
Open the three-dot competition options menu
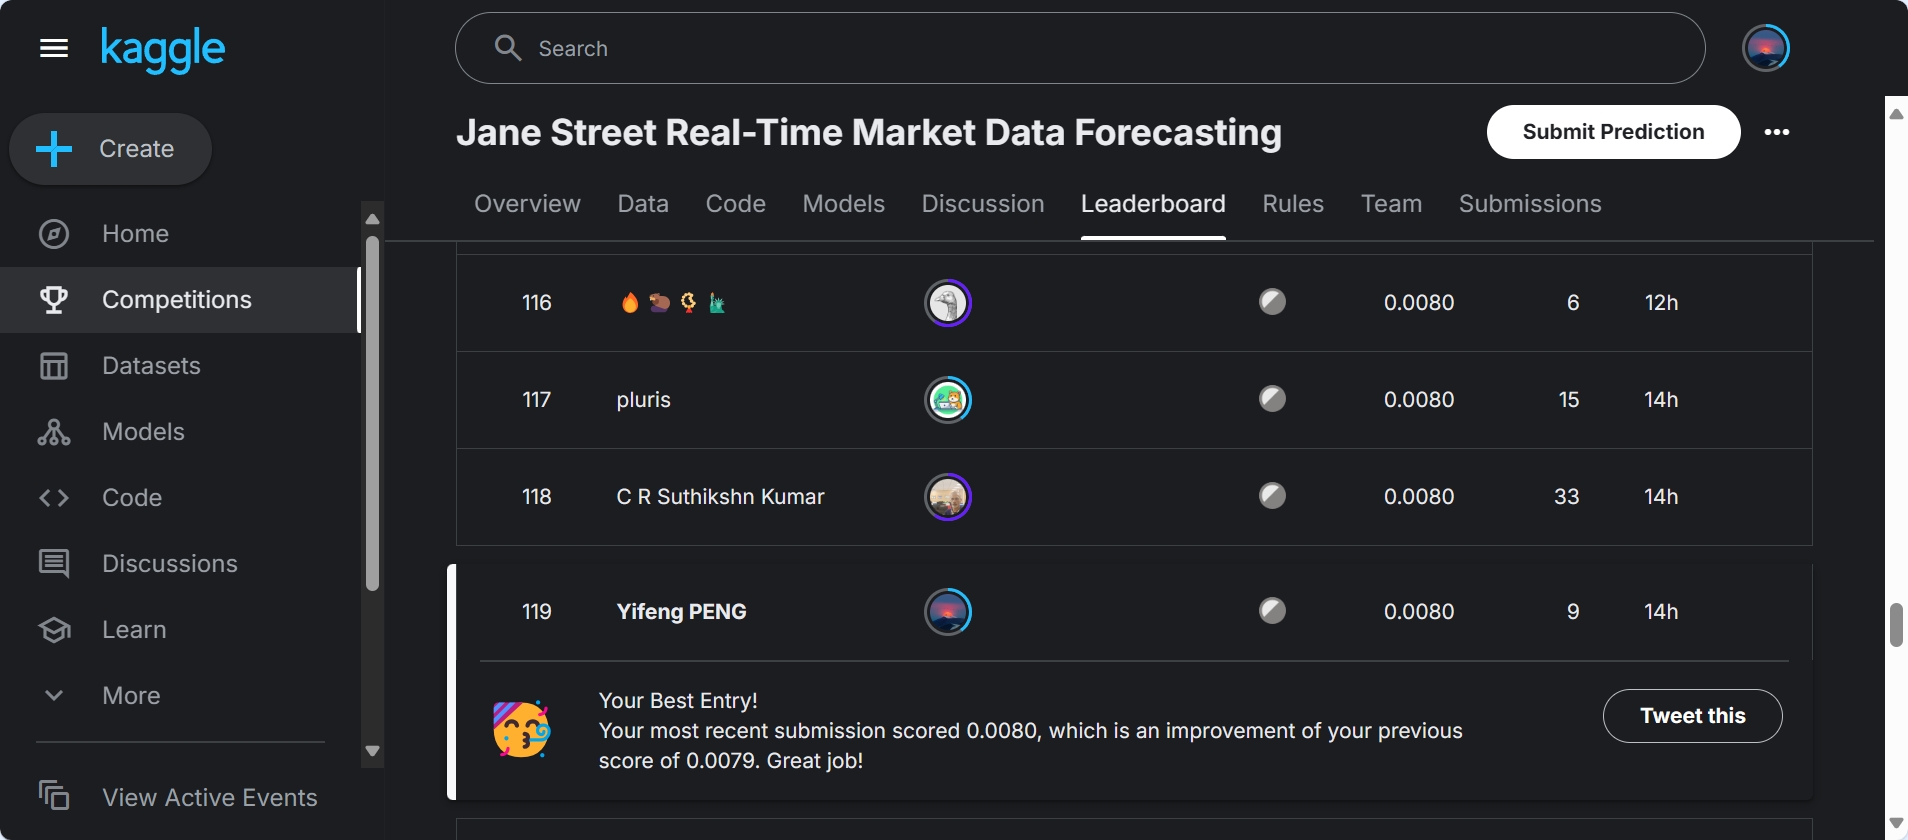1776,132
